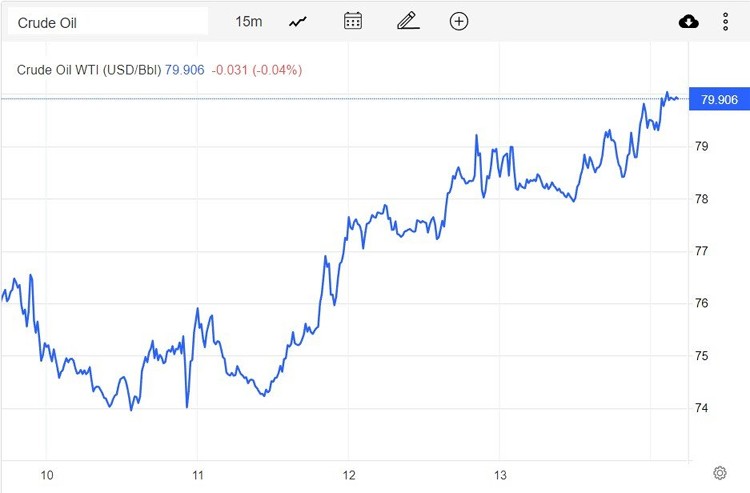Open the three-dot more options menu
This screenshot has width=750, height=493.
(726, 21)
